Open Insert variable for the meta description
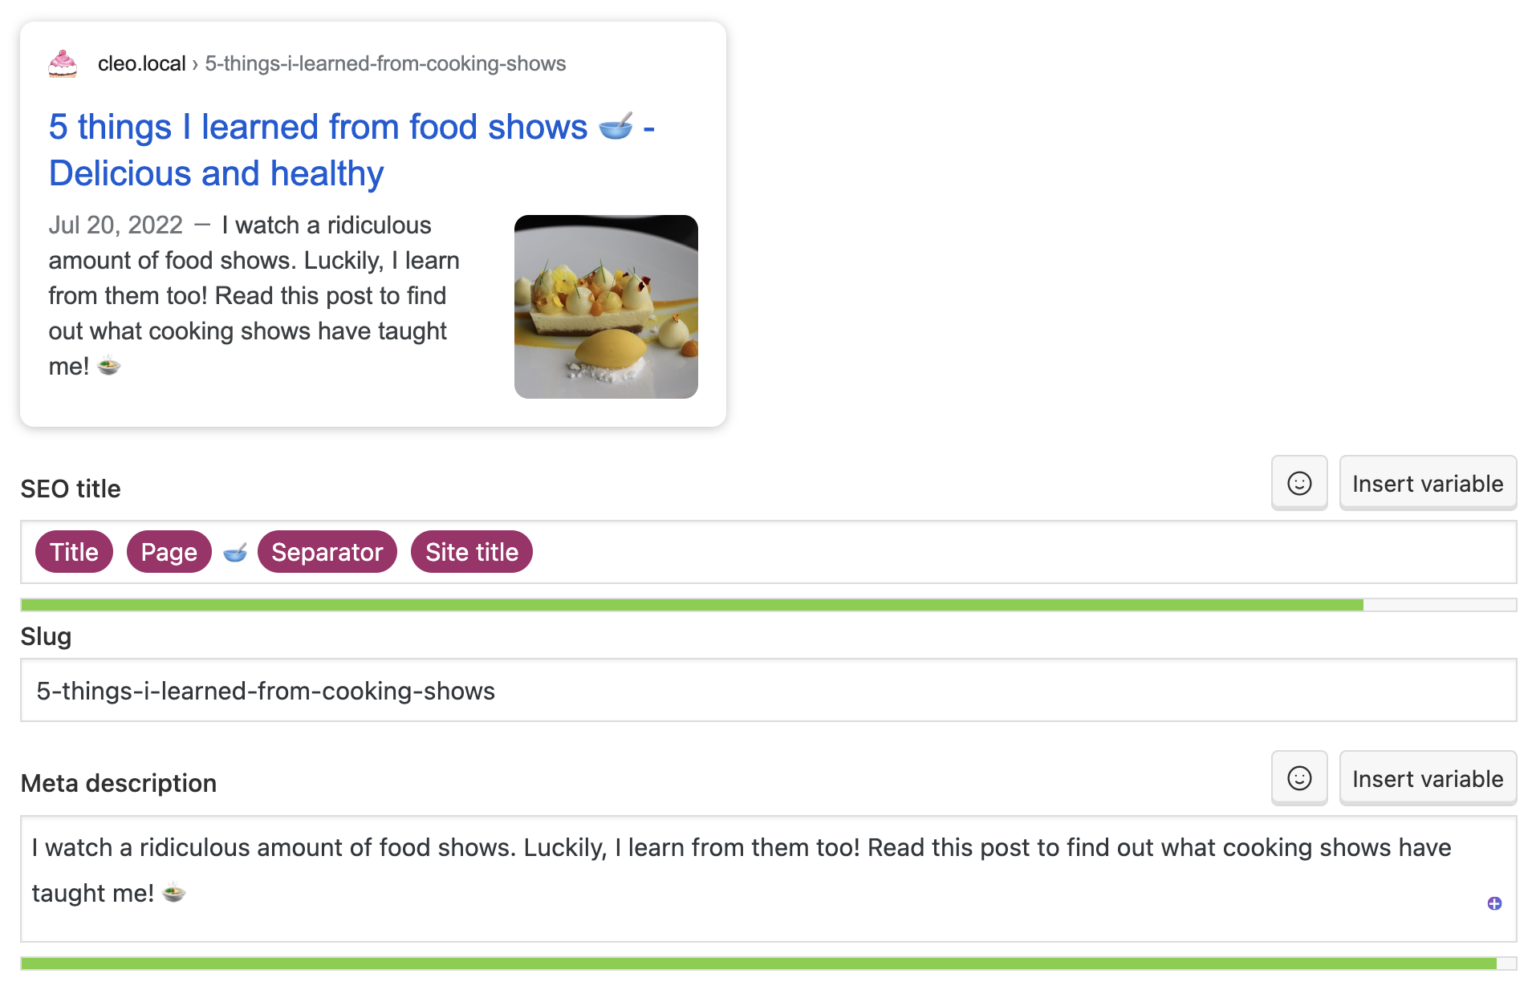Viewport: 1536px width, 998px height. 1427,778
